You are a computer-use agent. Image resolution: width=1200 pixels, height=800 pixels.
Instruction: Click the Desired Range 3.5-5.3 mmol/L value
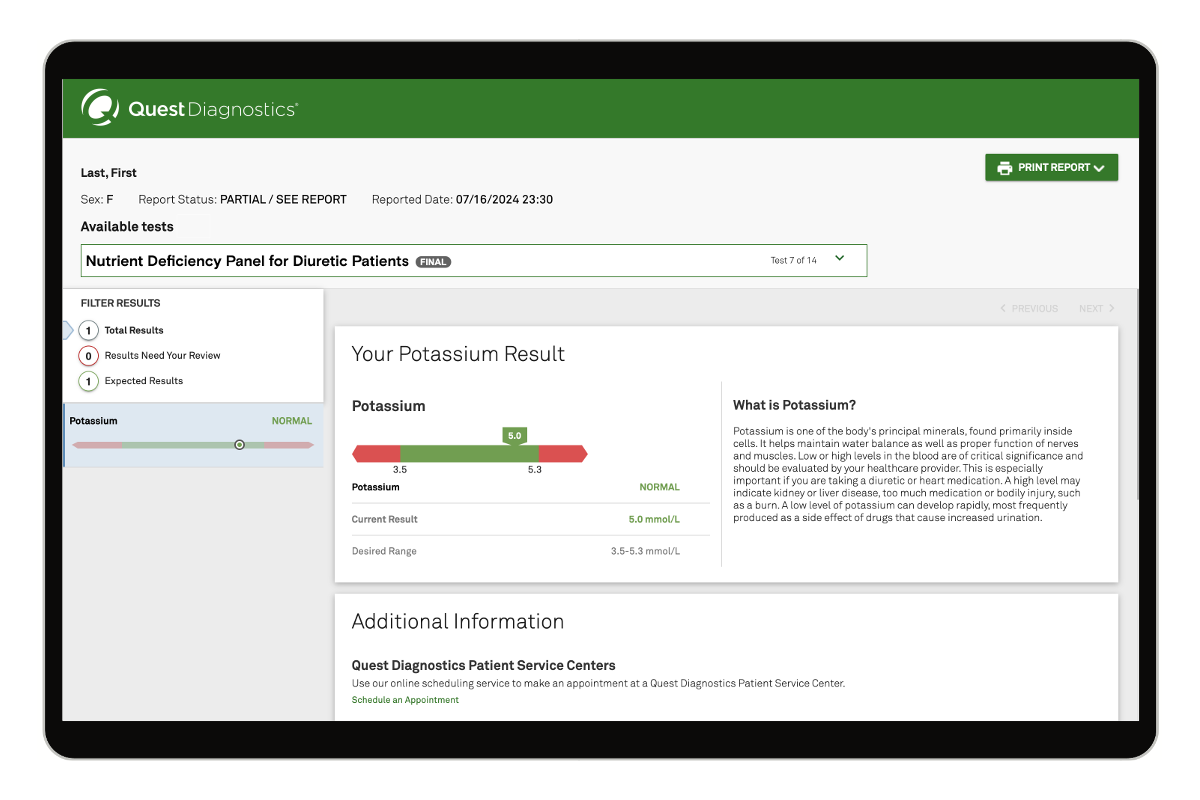[x=645, y=551]
